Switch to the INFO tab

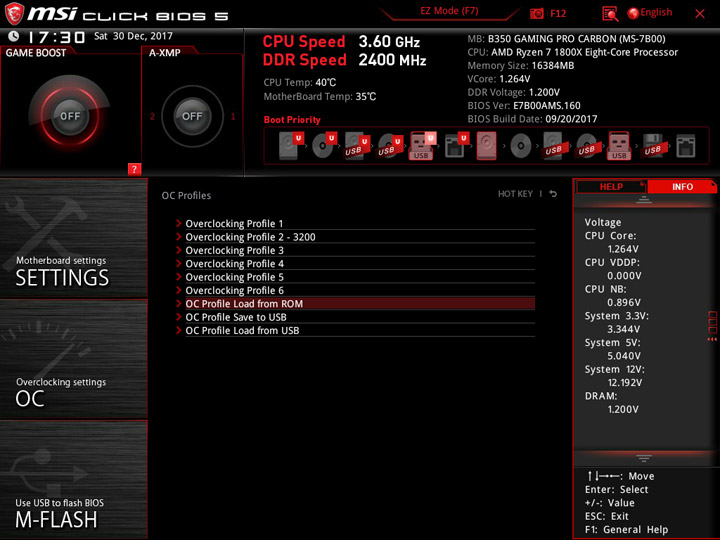[682, 186]
